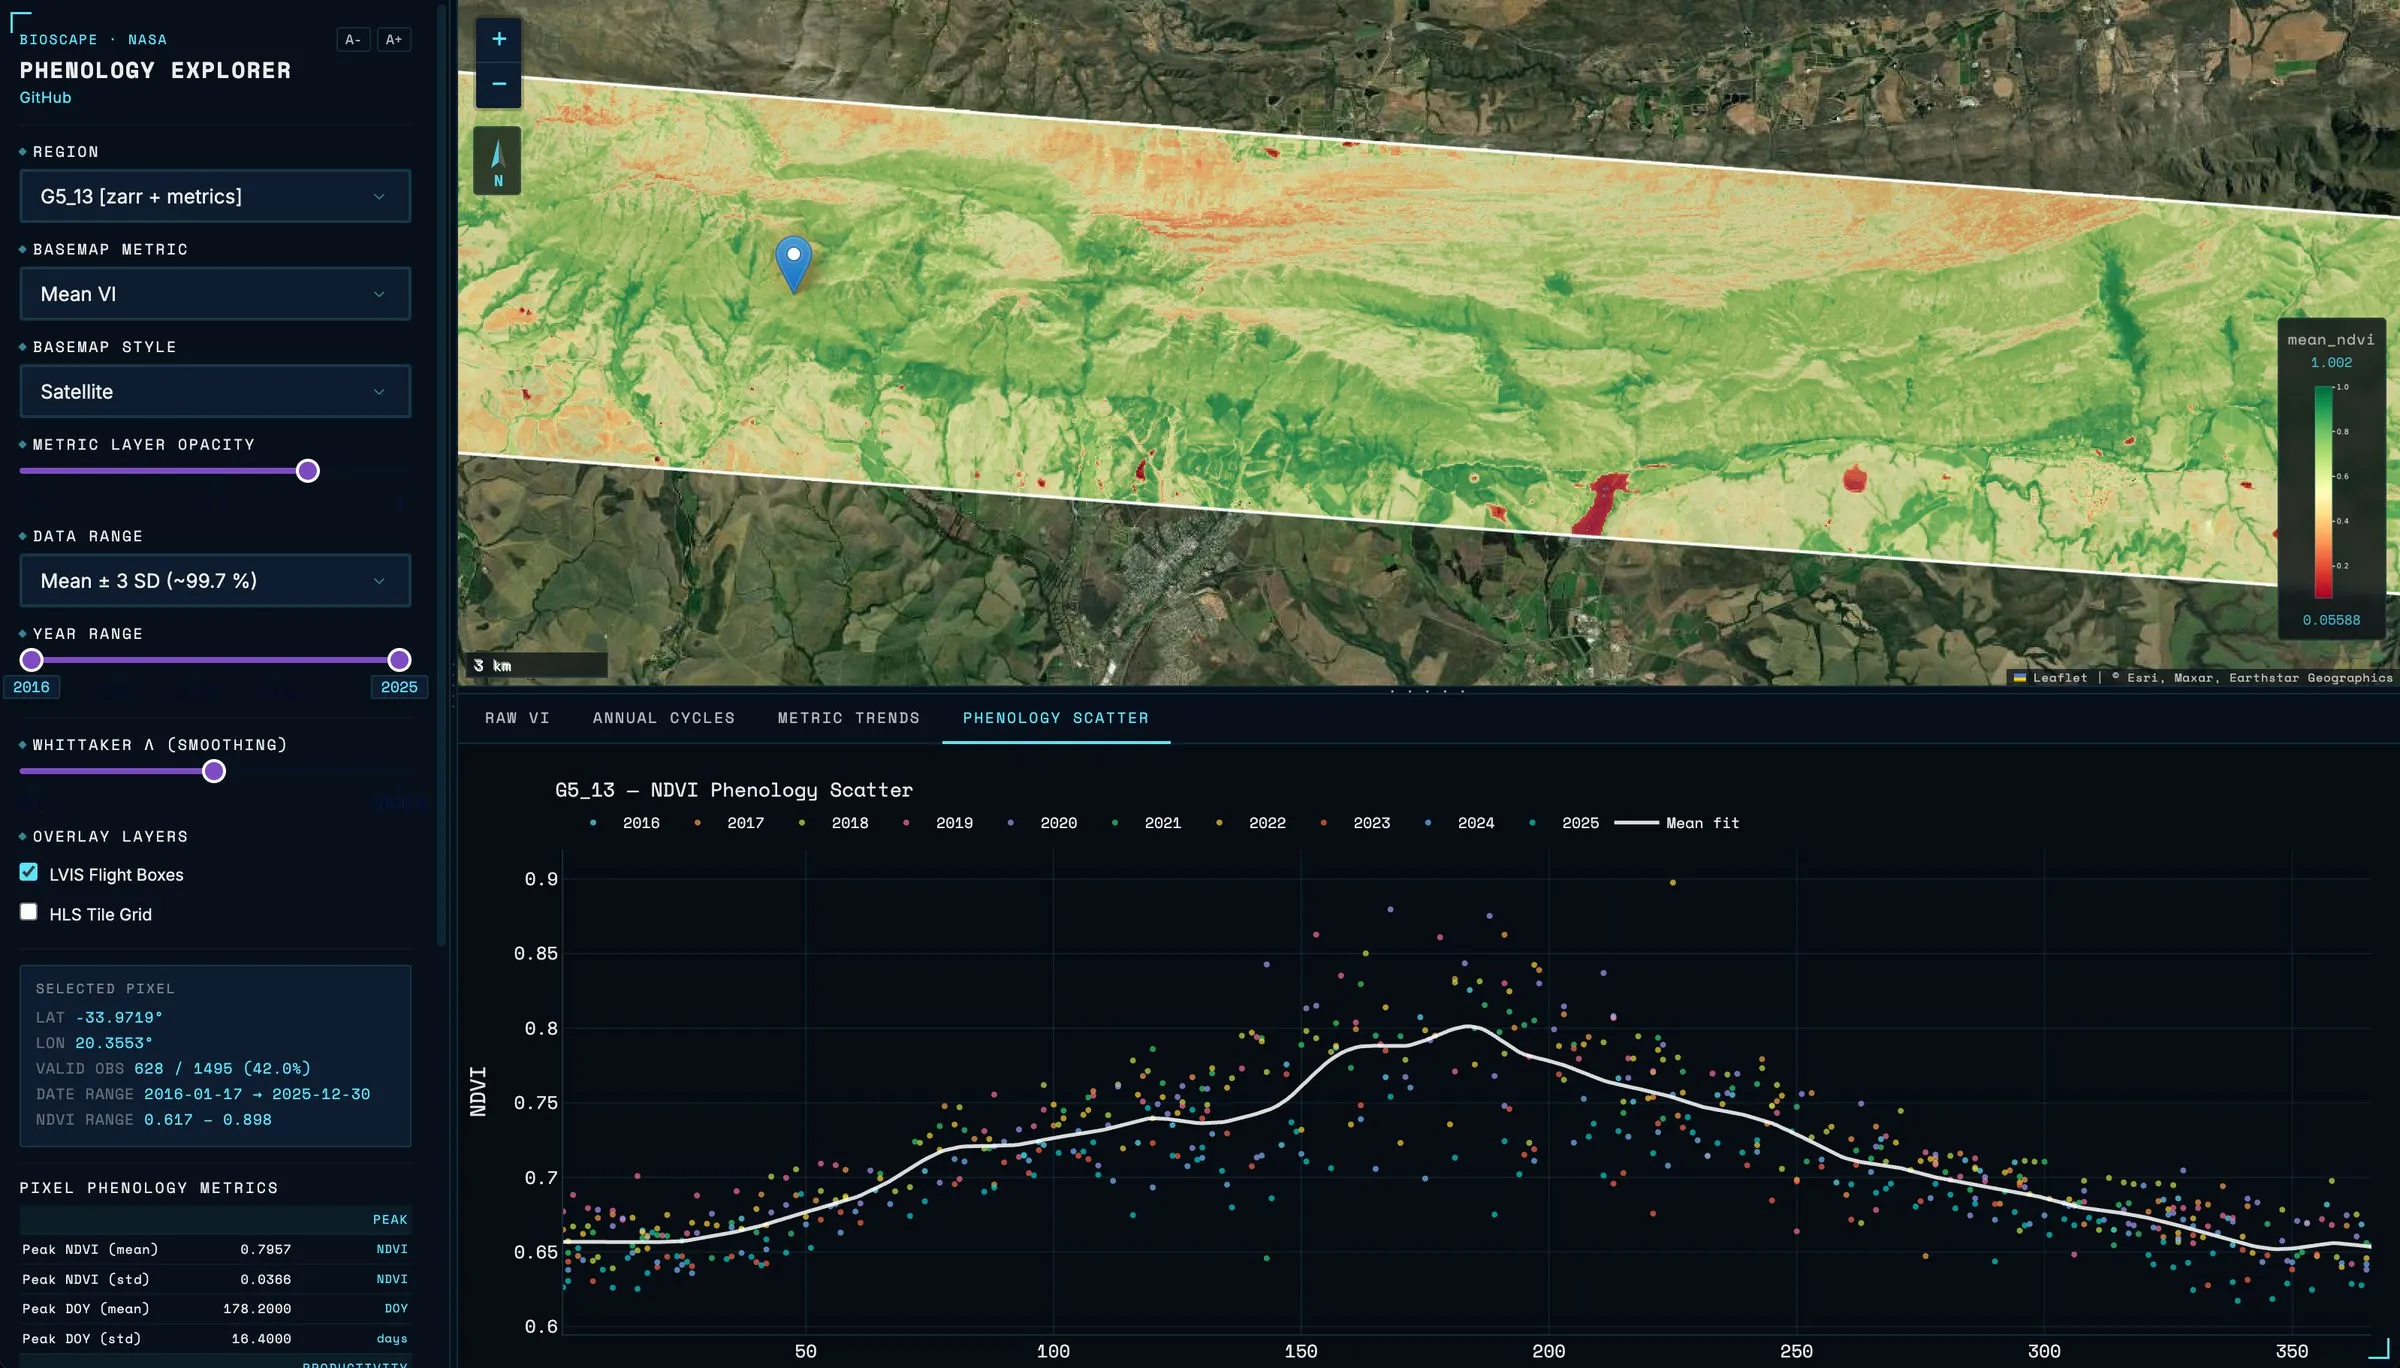Click the blue location pin on map
The image size is (2400, 1368).
[x=793, y=264]
